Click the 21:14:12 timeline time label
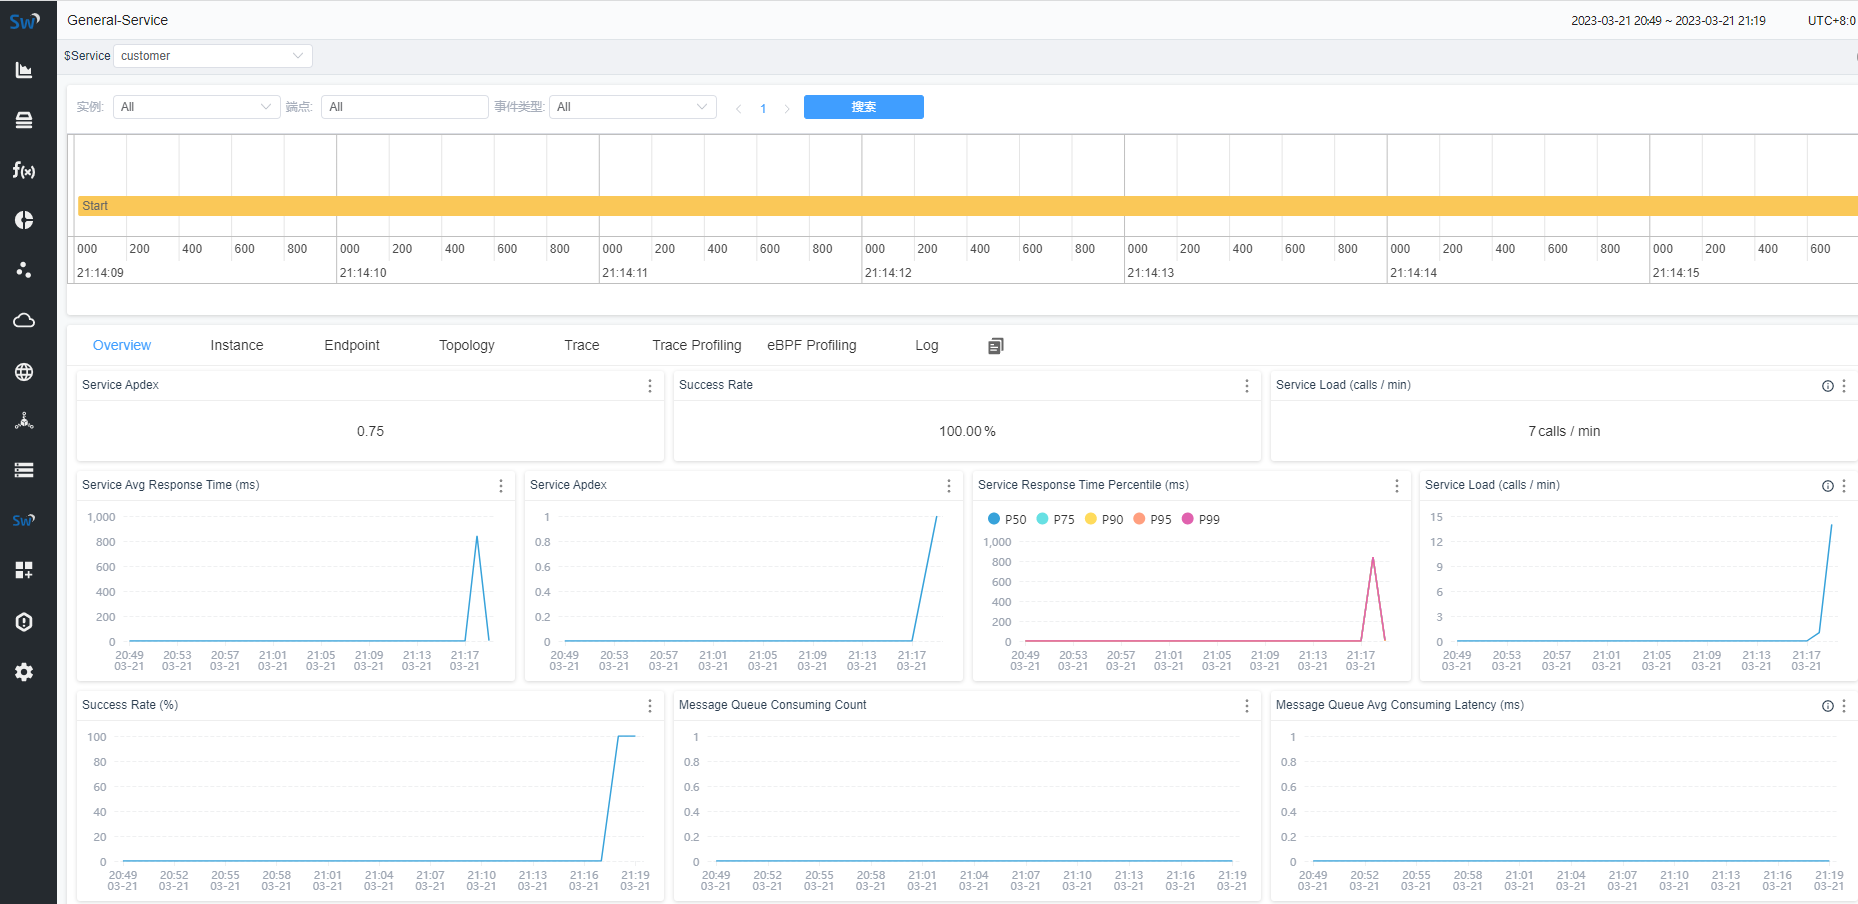 click(888, 273)
